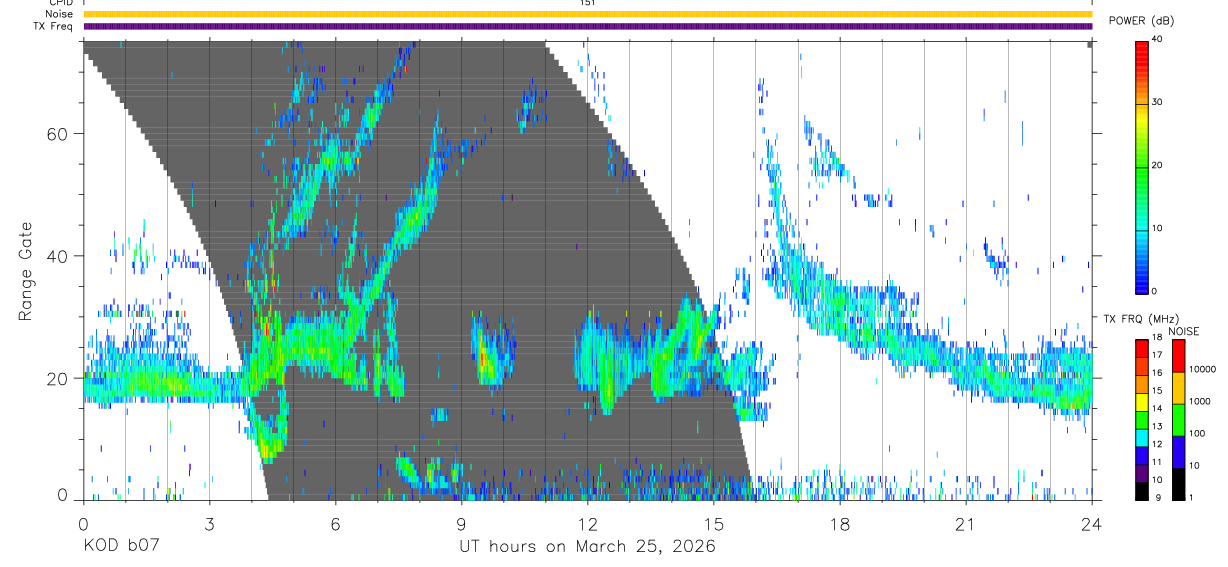Click the CPID value 151 at the top
The image size is (1228, 567).
(x=588, y=3)
